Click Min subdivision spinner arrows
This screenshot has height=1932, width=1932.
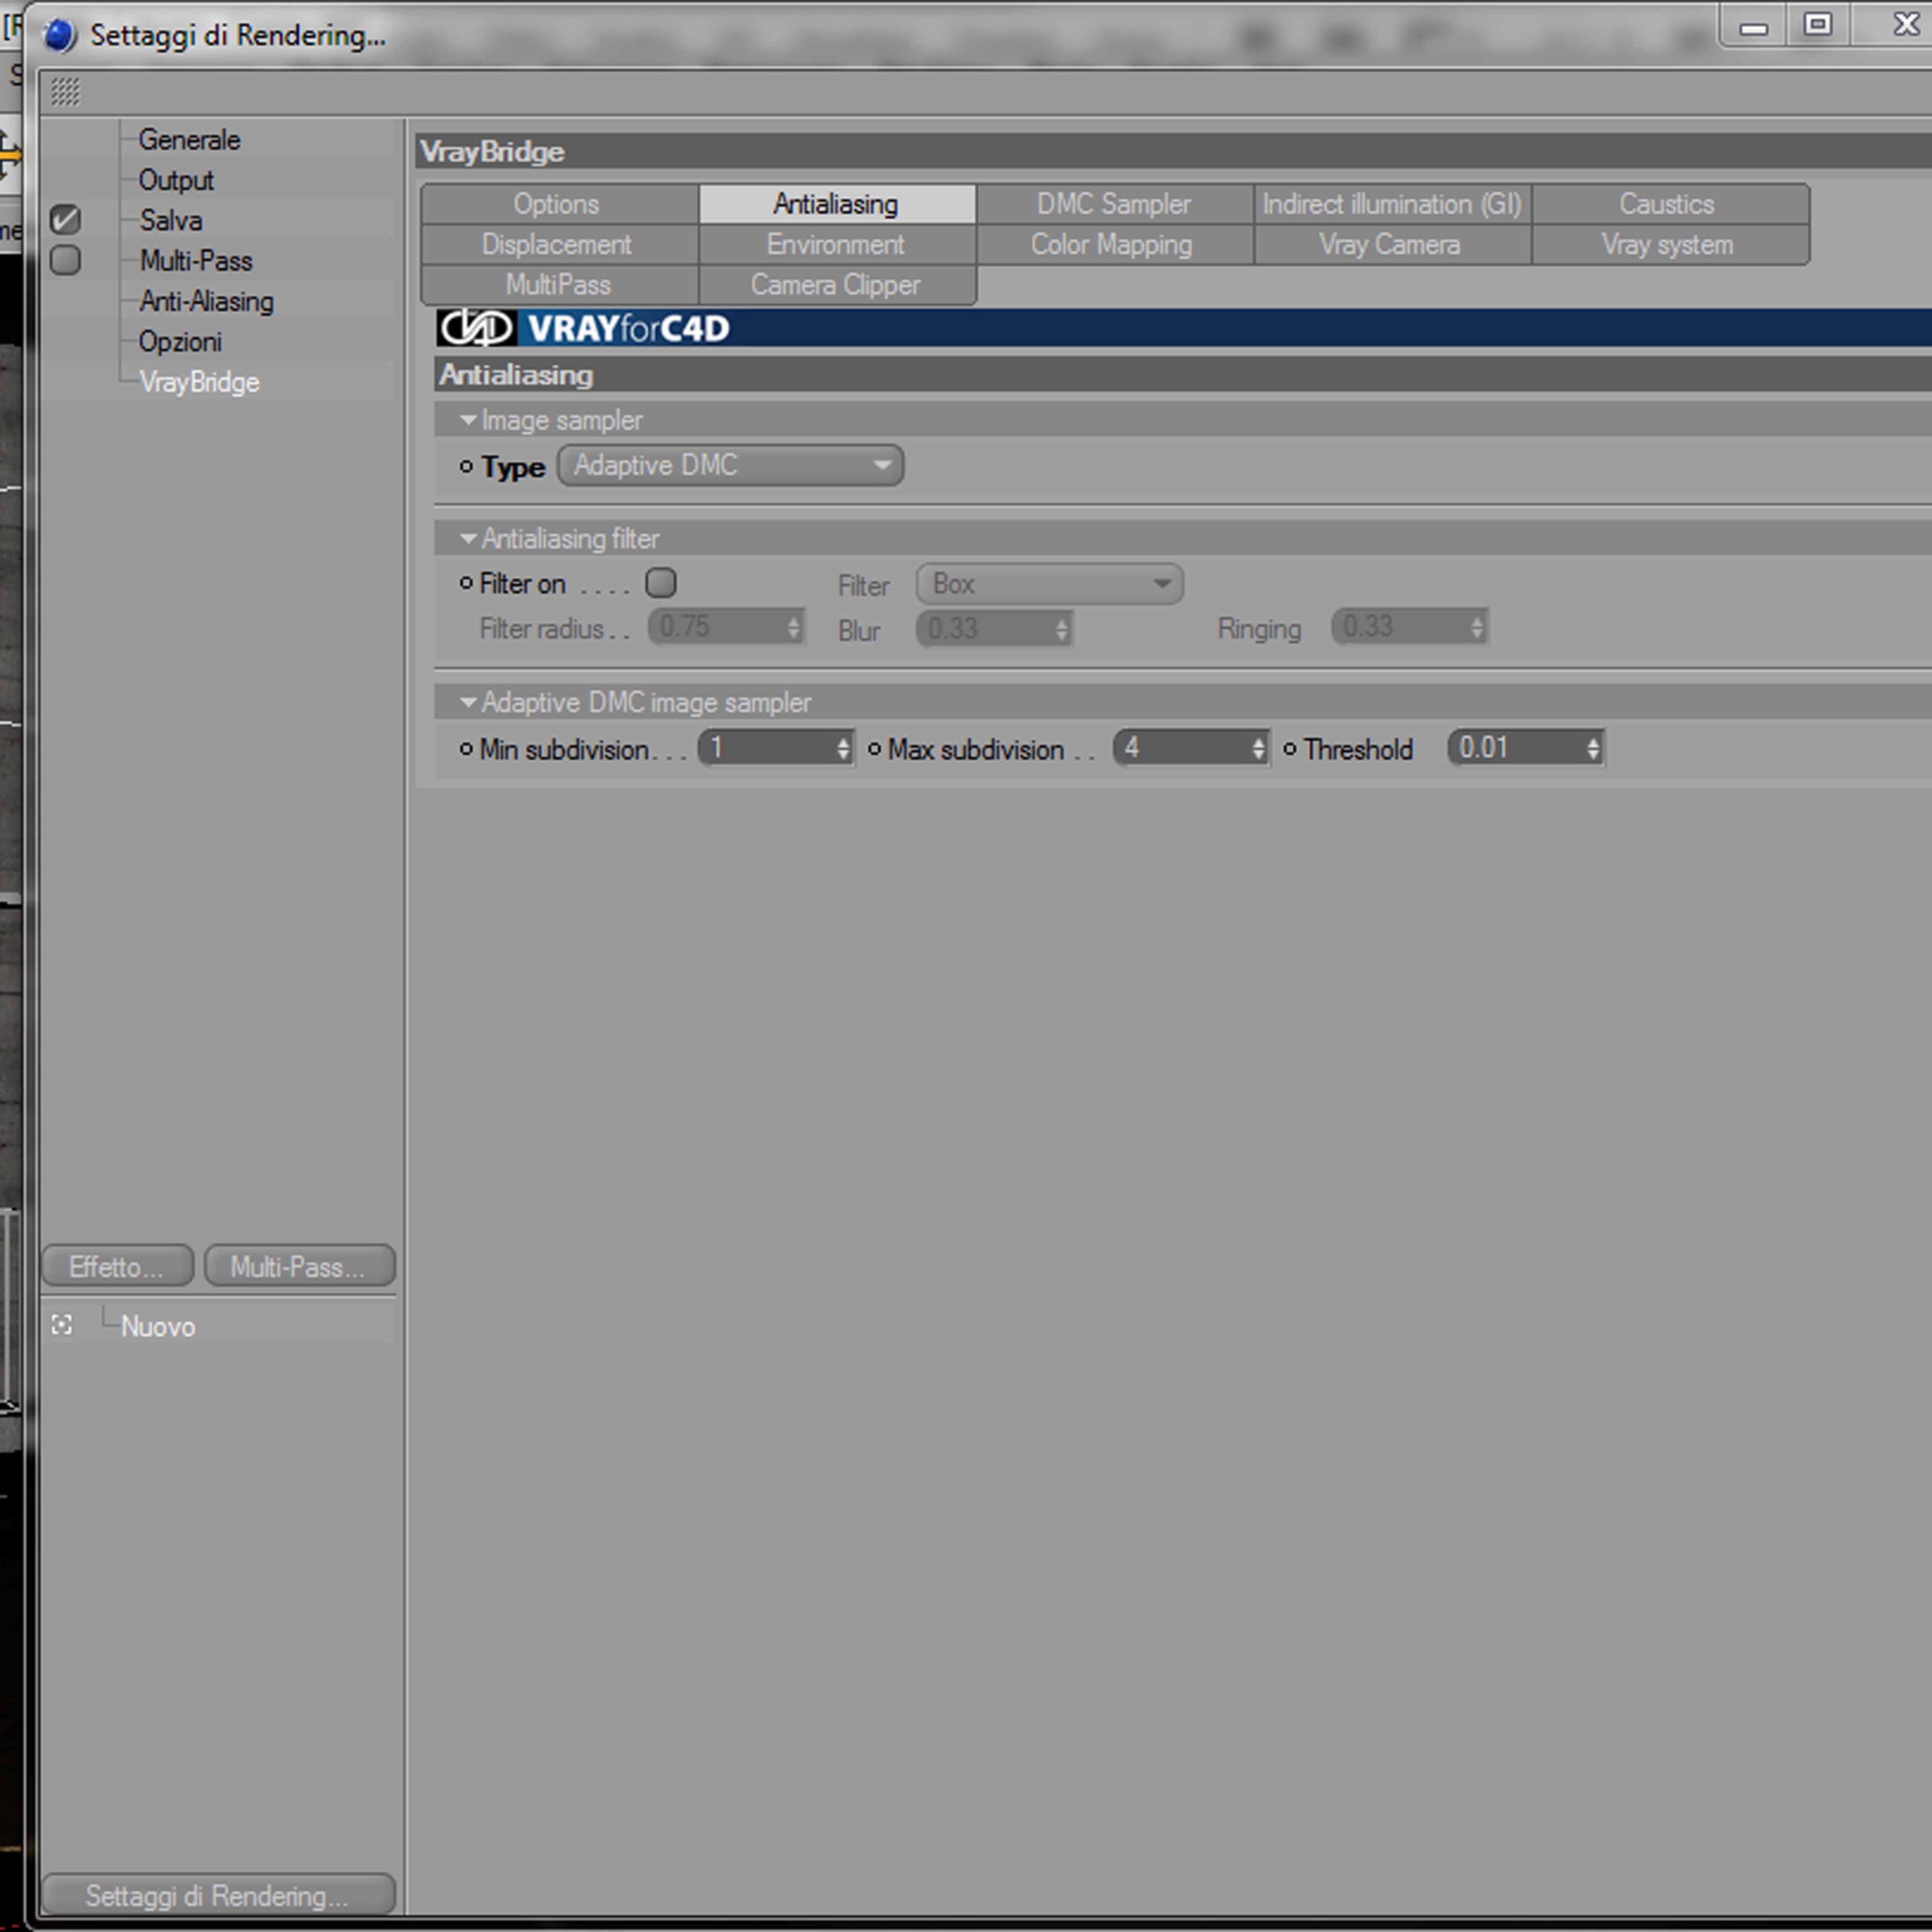point(843,748)
